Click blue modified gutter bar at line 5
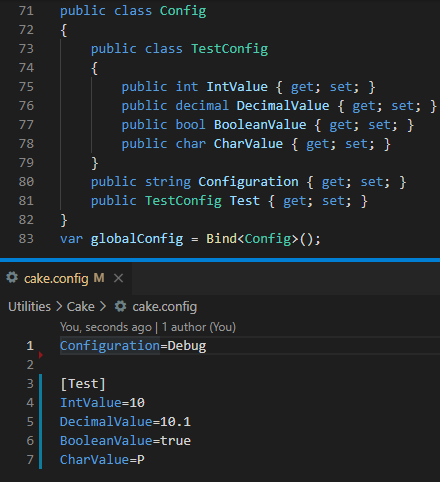Screen dimensions: 440x482 point(40,422)
